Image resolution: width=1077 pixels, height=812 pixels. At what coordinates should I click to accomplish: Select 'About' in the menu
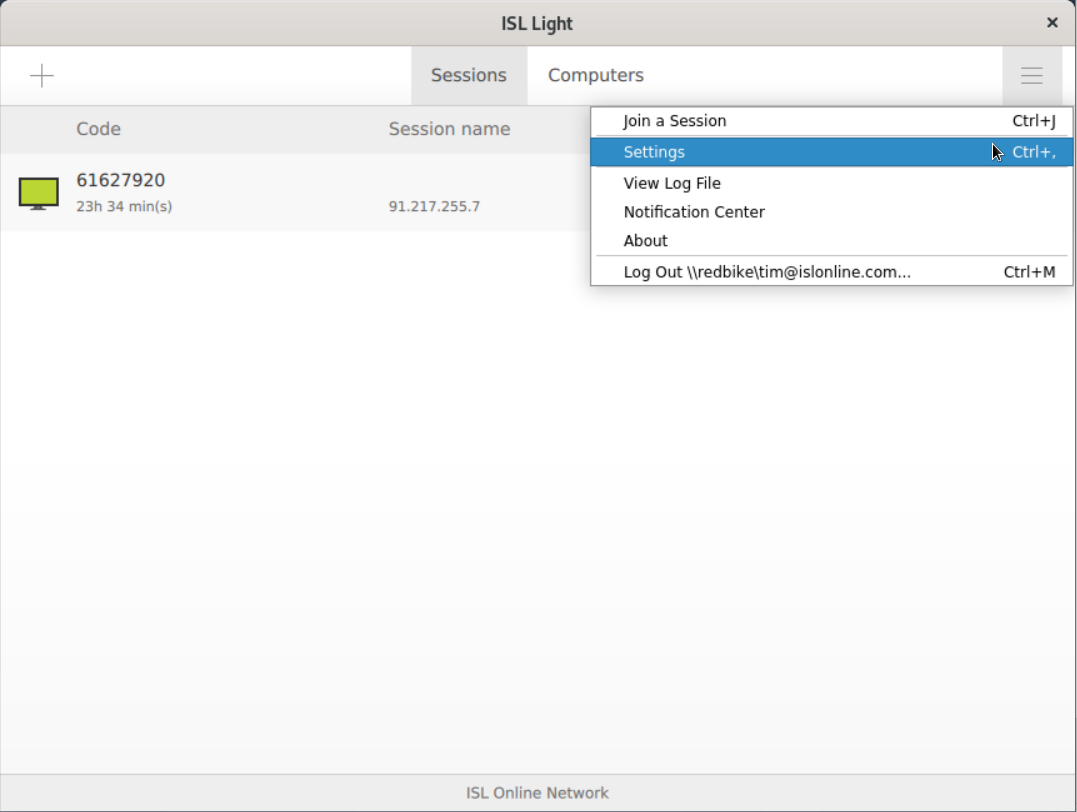[644, 240]
